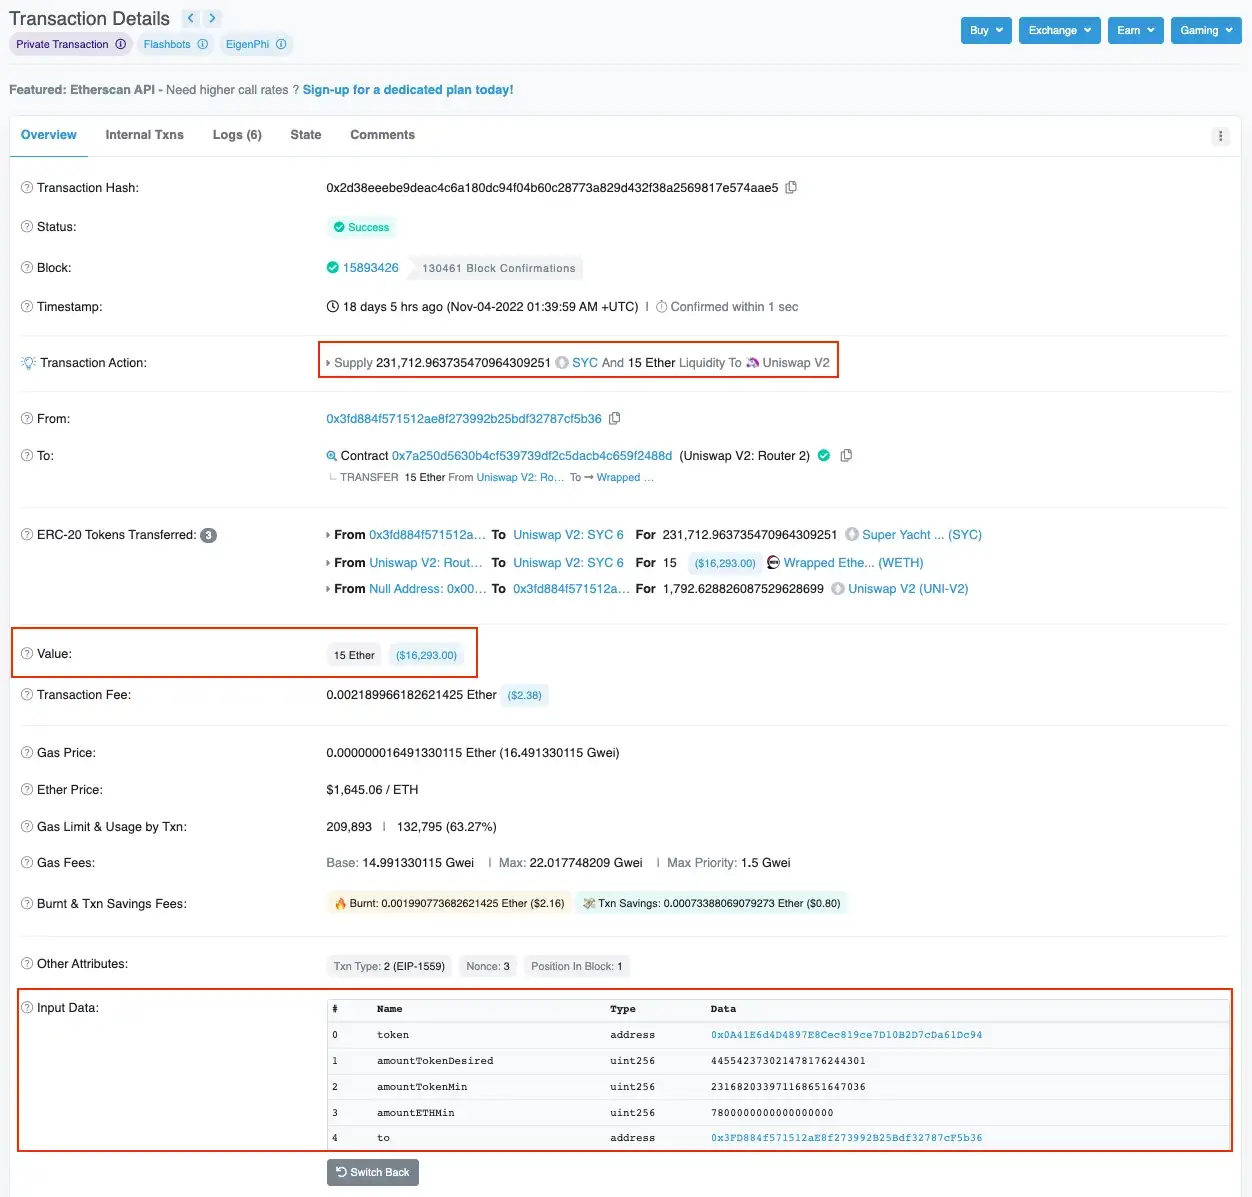This screenshot has width=1252, height=1197.
Task: Click help icon beside Value label
Action: tap(27, 653)
